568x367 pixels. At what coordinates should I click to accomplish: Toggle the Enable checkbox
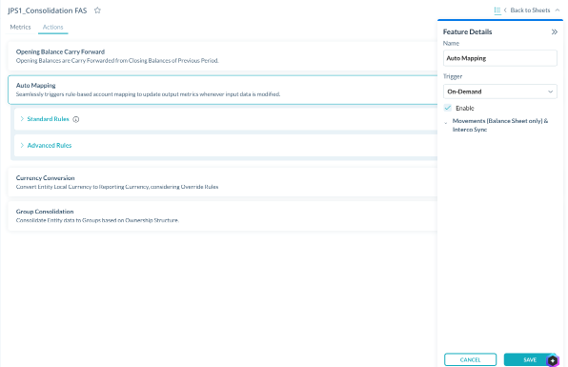(x=448, y=108)
